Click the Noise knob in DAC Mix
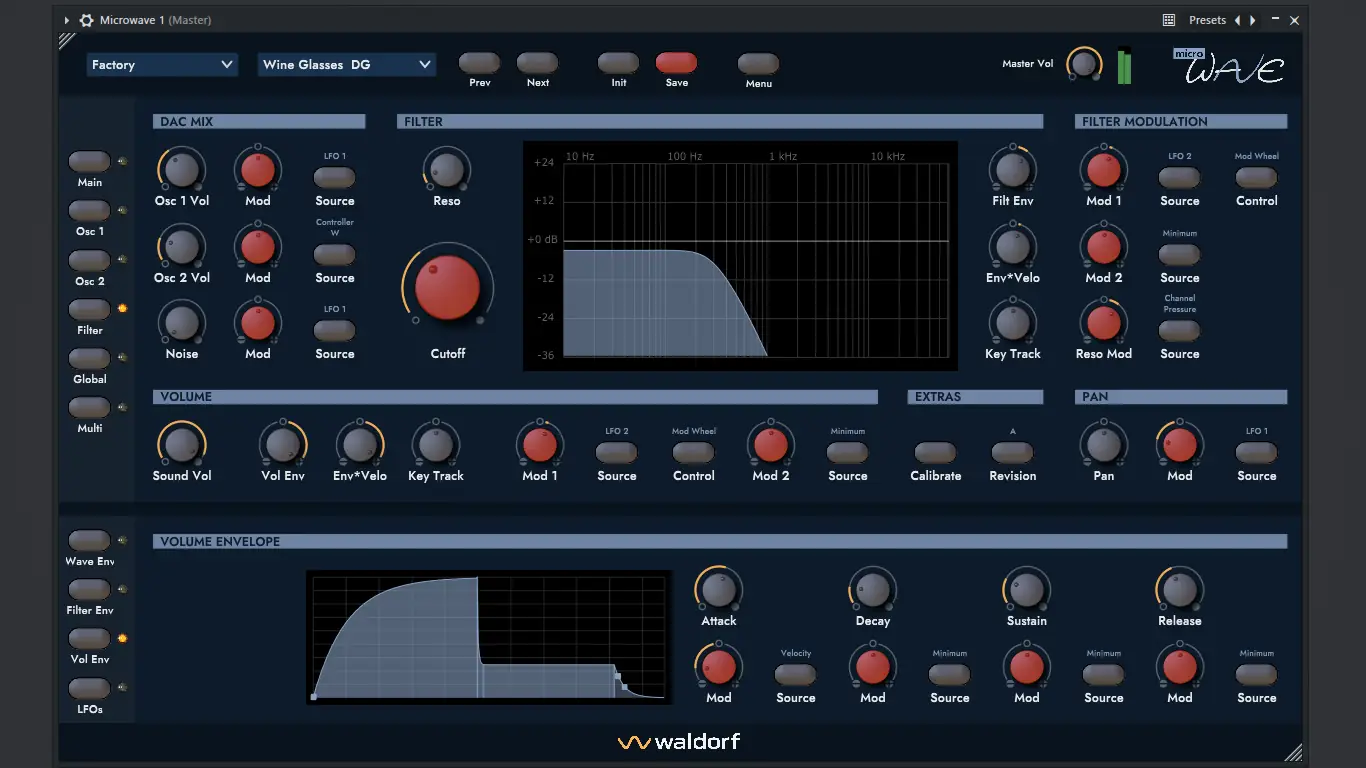The image size is (1366, 768). pos(182,322)
